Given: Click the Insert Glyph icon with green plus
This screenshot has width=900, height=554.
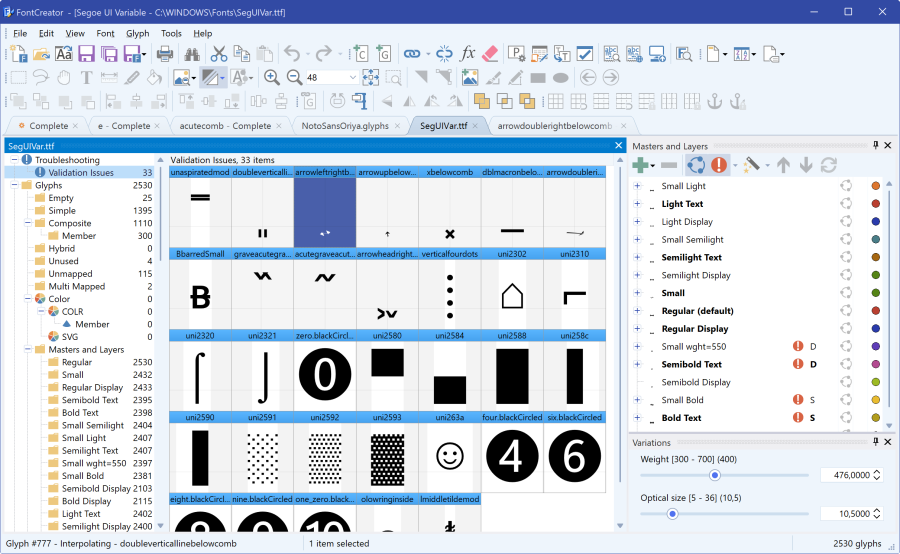Looking at the screenshot, I should tap(383, 54).
